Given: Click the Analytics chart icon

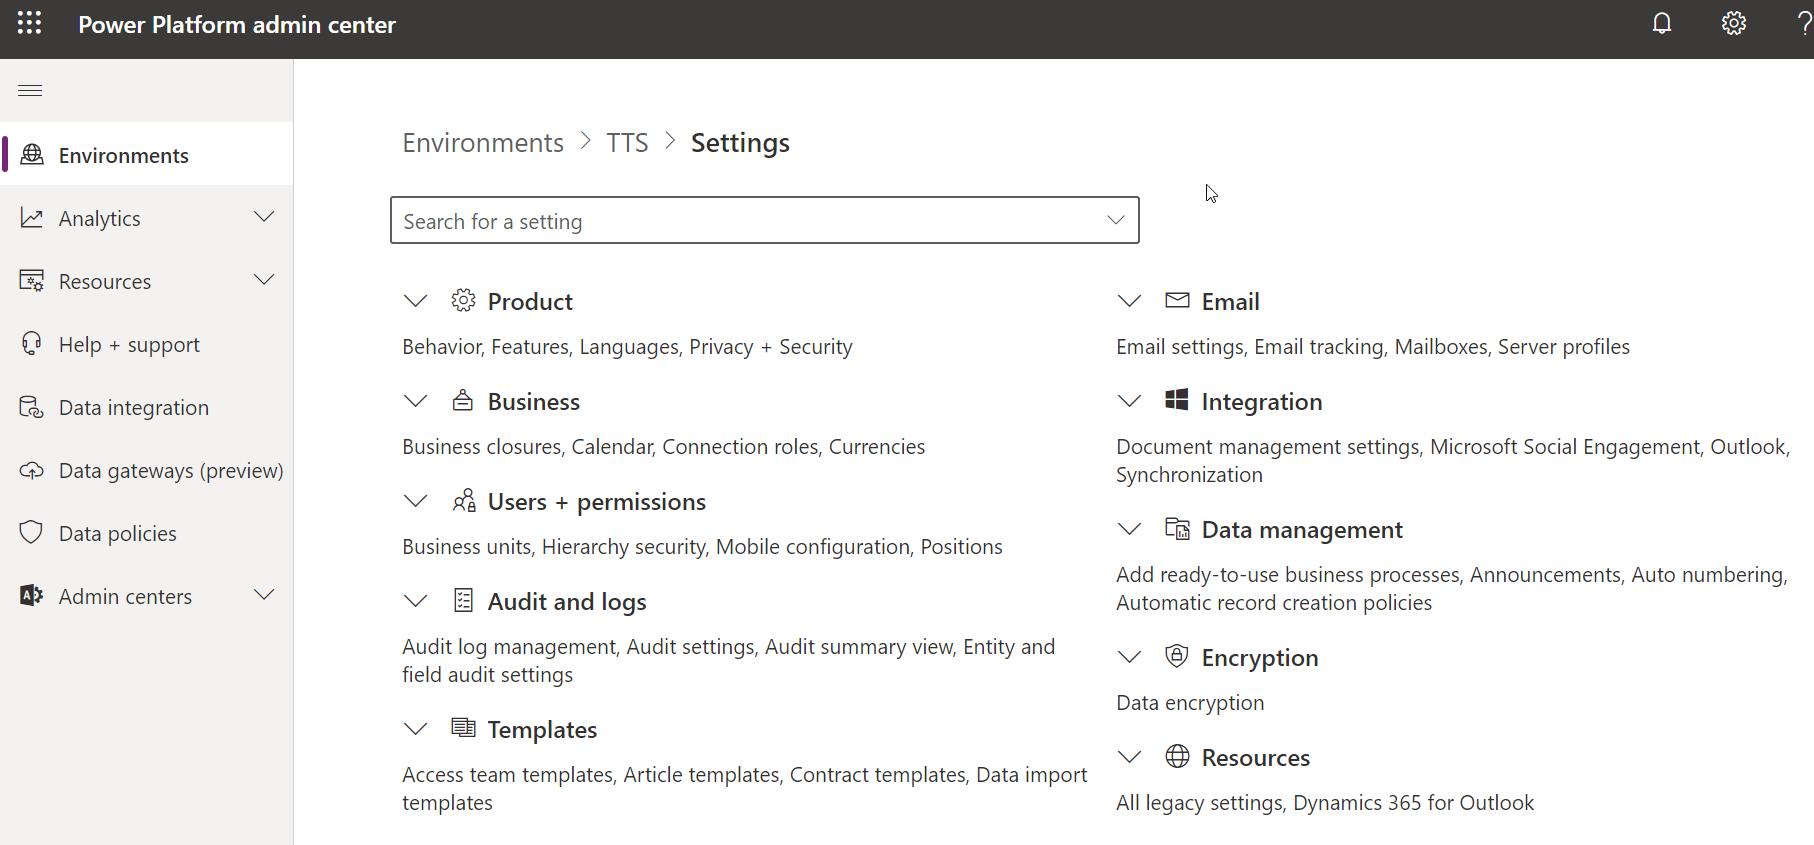Looking at the screenshot, I should tap(32, 218).
